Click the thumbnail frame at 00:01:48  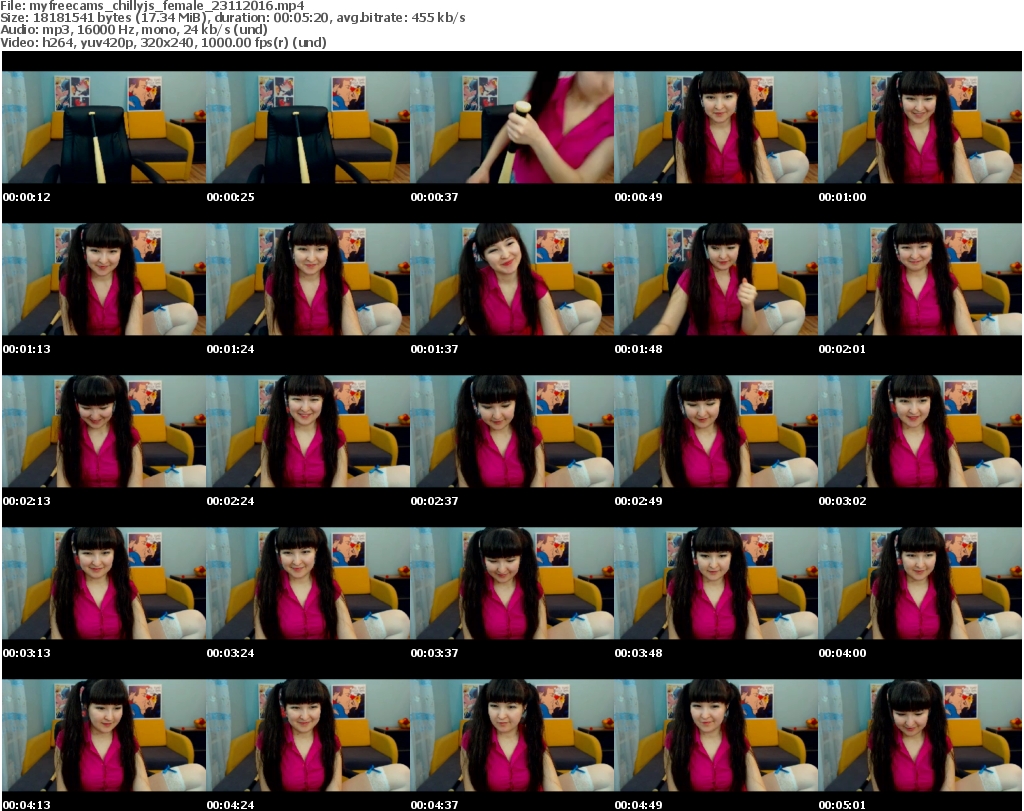[716, 279]
